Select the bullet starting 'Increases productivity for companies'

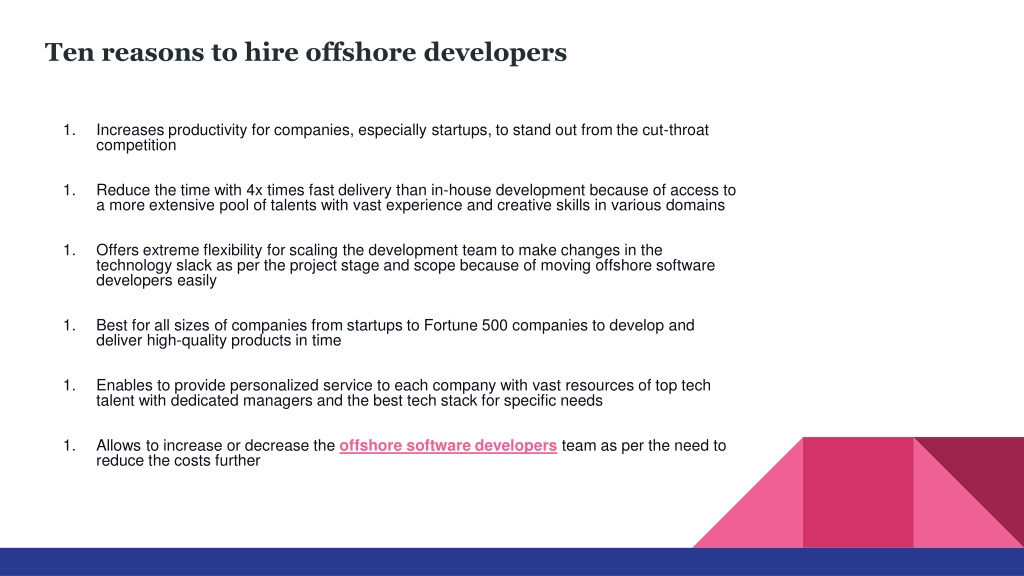click(x=402, y=137)
